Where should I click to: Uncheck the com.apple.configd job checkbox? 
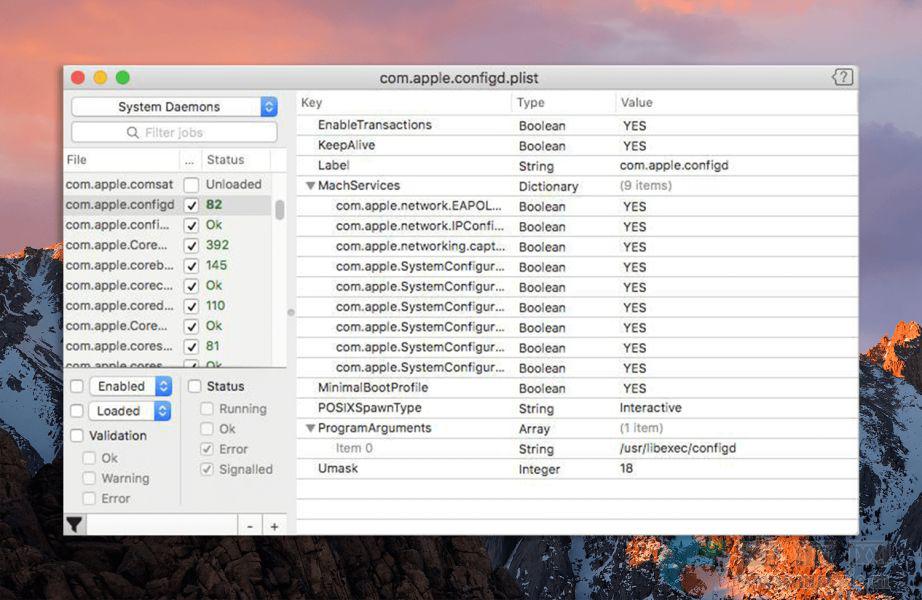(x=191, y=205)
